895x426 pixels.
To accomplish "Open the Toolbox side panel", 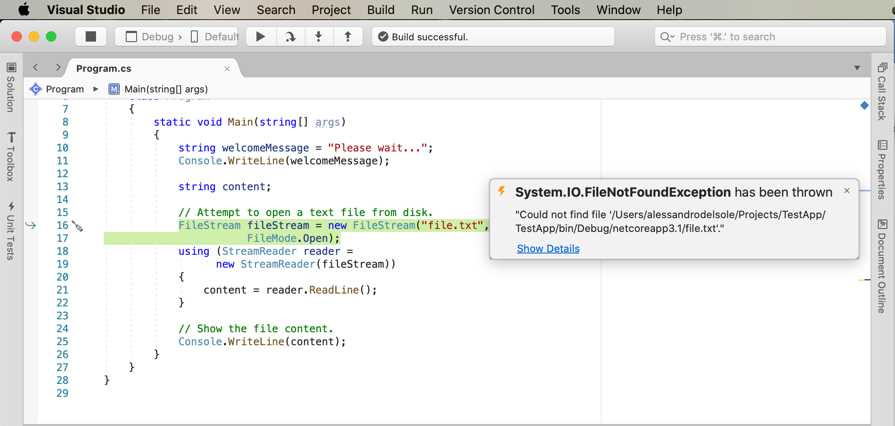I will [11, 156].
